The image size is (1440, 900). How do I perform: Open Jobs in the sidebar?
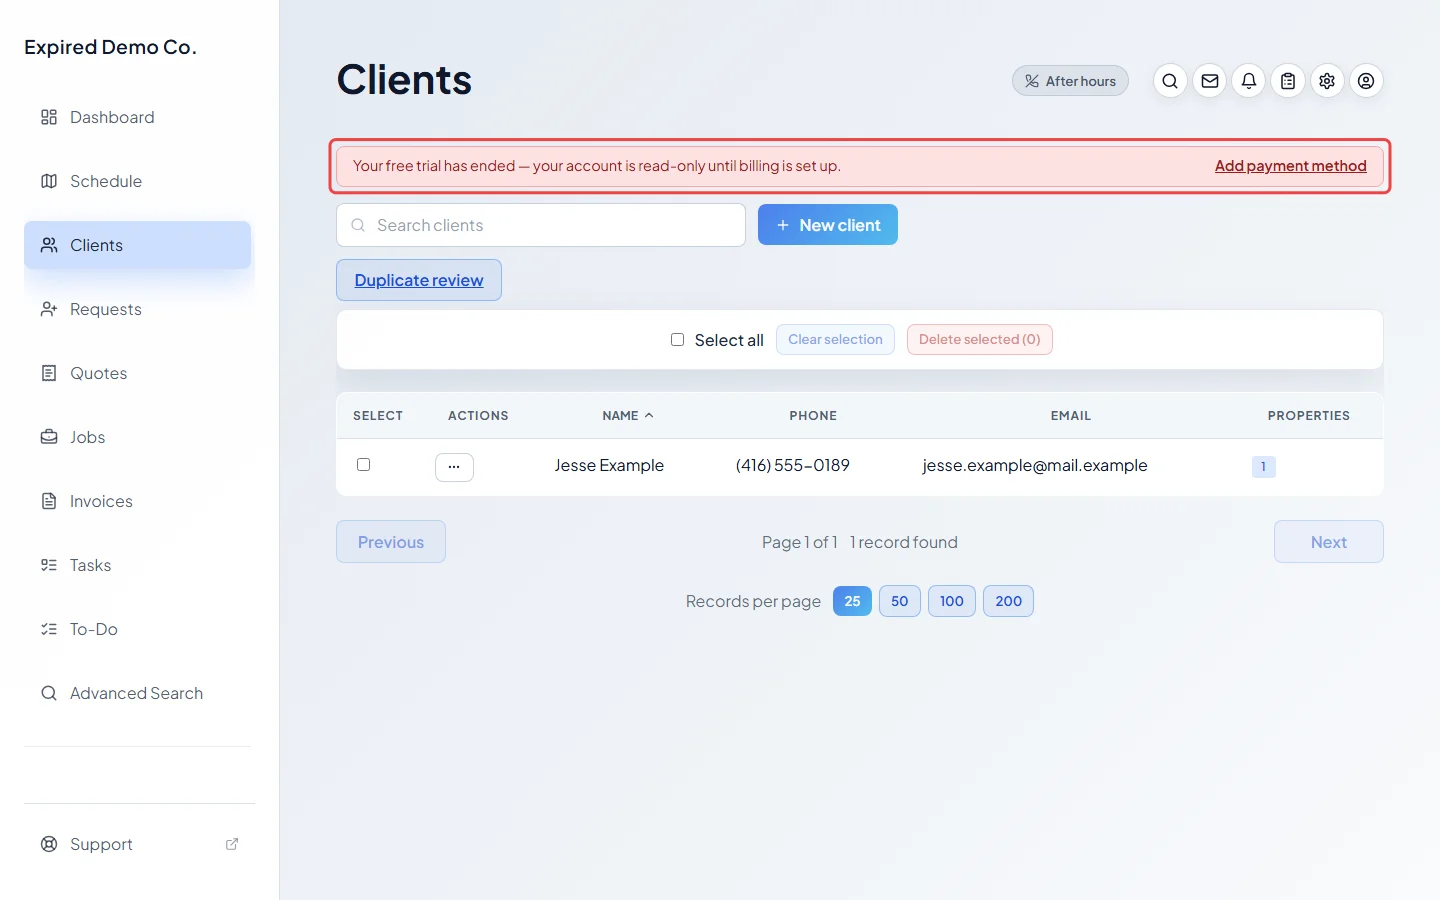138,437
